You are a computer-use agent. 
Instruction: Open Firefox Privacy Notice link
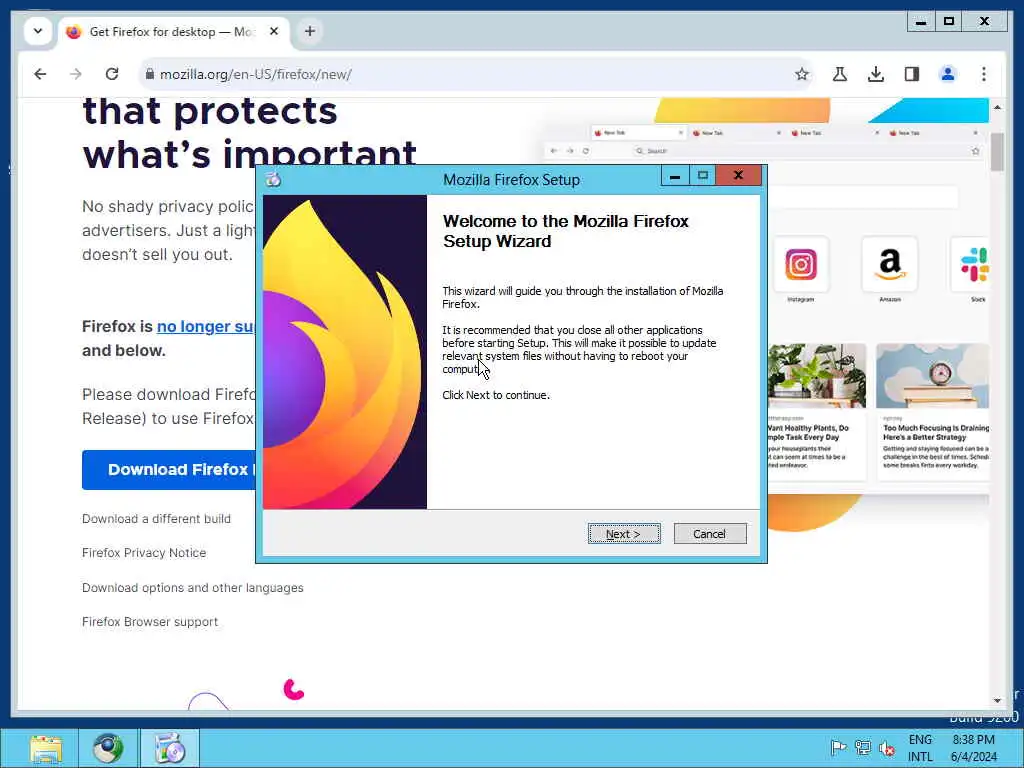pos(144,552)
